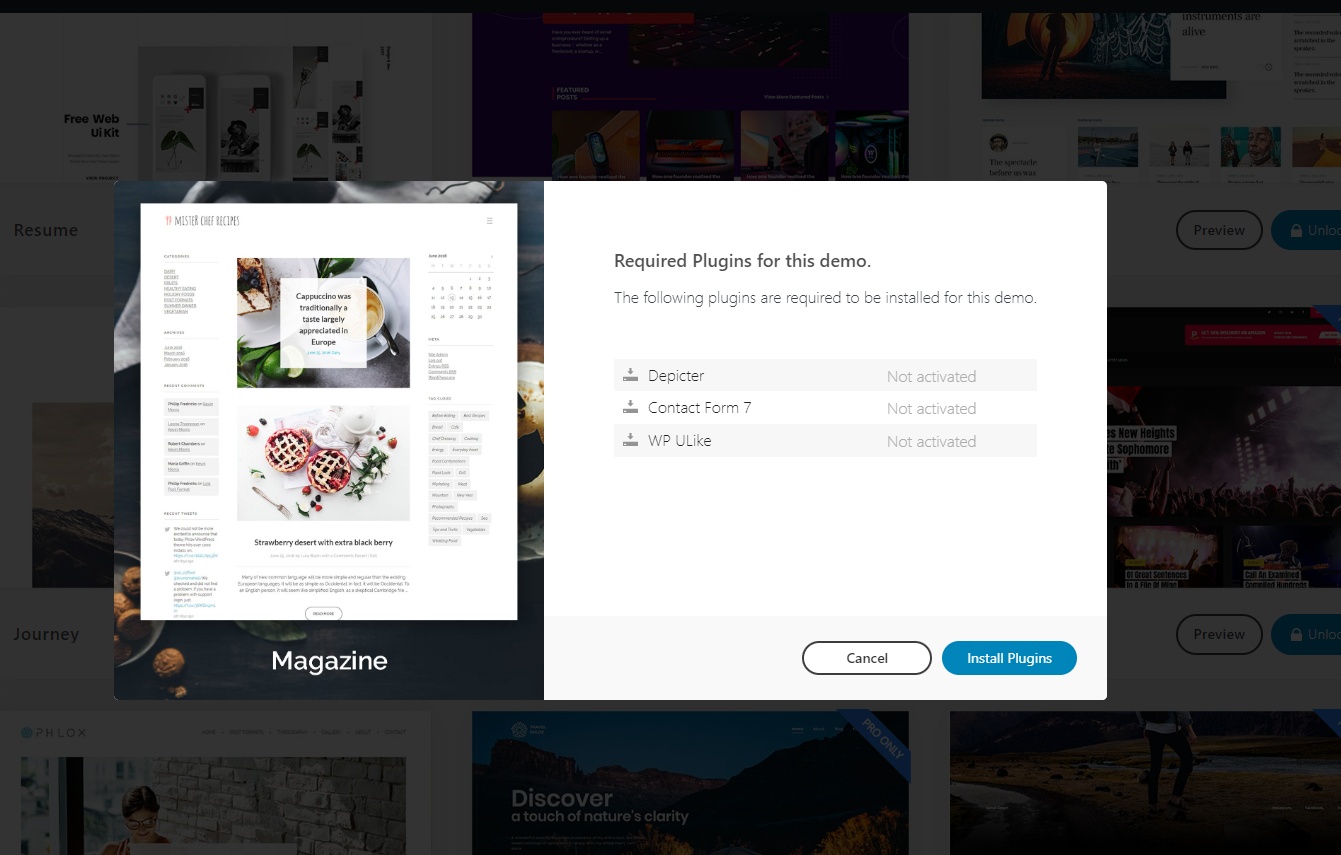The width and height of the screenshot is (1341, 855).
Task: Click the Resume demo title in the background
Action: click(46, 230)
